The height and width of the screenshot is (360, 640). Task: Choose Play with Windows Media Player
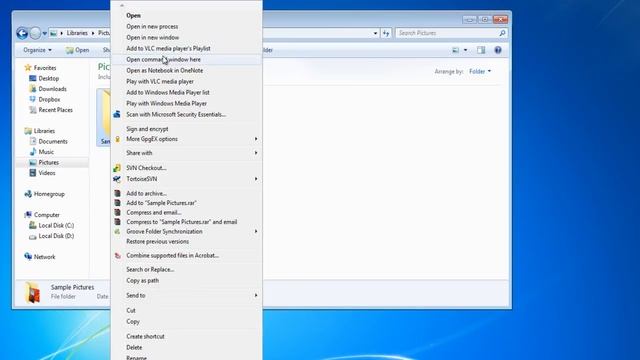[x=187, y=104]
